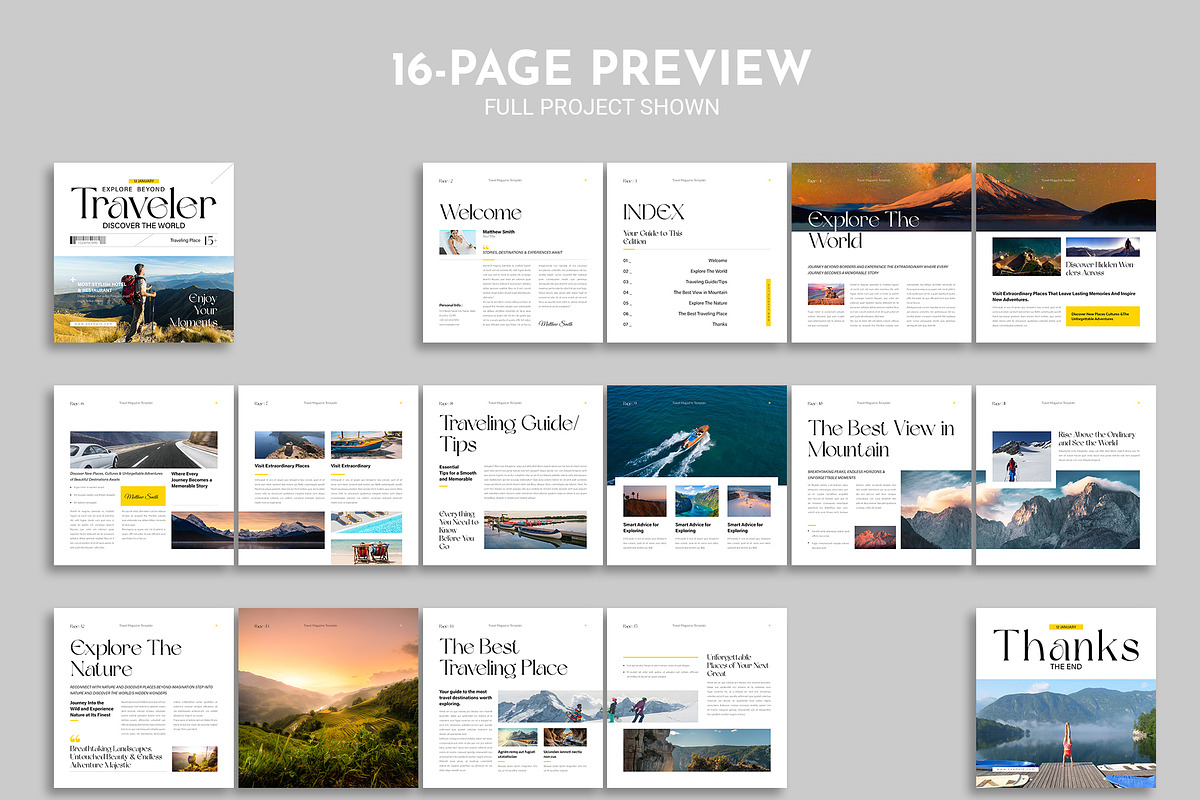Click the "Explore The World" spread title
Screen dimensions: 1200x800
(x=862, y=230)
